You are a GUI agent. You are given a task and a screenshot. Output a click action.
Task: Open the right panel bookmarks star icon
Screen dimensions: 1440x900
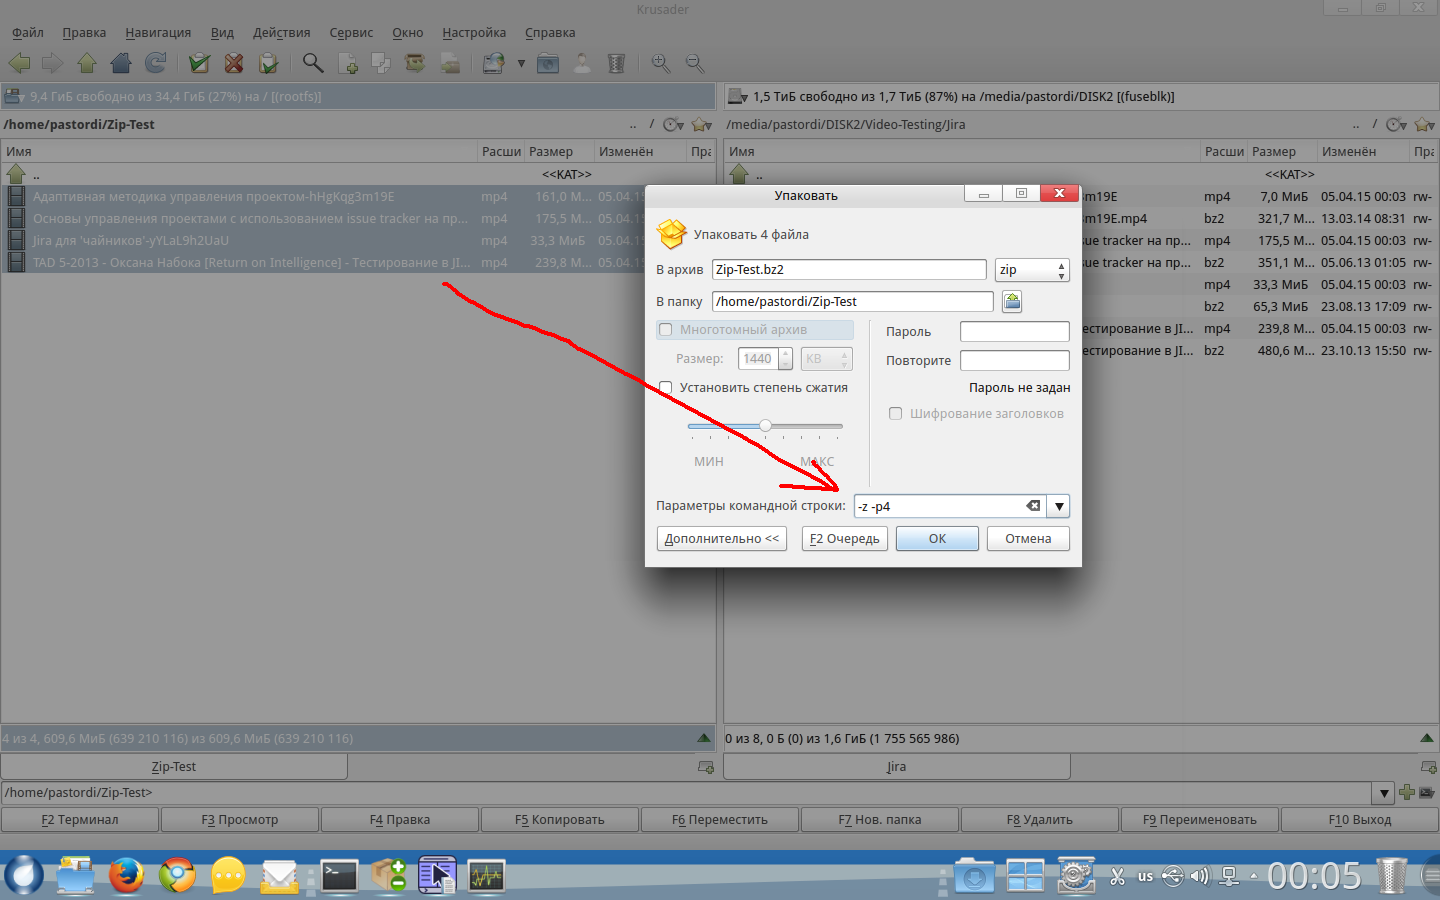(1425, 125)
